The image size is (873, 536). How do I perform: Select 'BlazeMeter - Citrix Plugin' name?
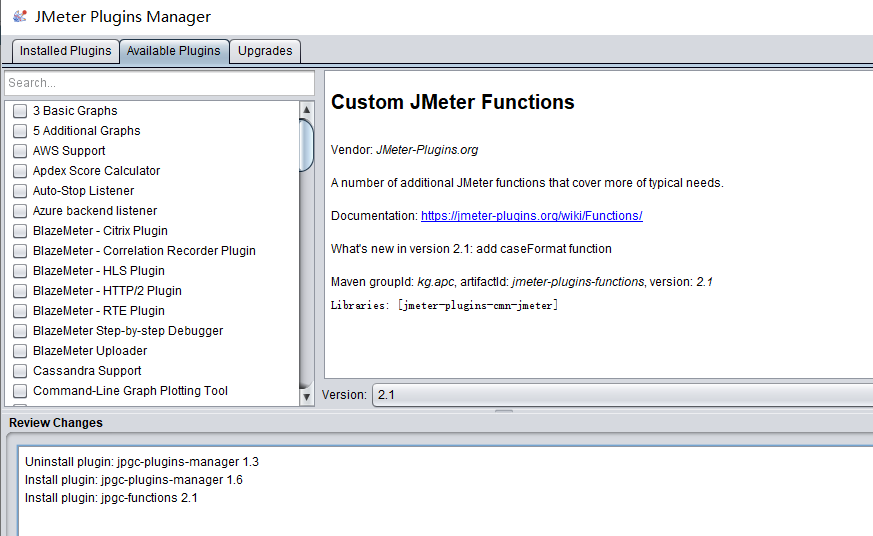pos(100,231)
